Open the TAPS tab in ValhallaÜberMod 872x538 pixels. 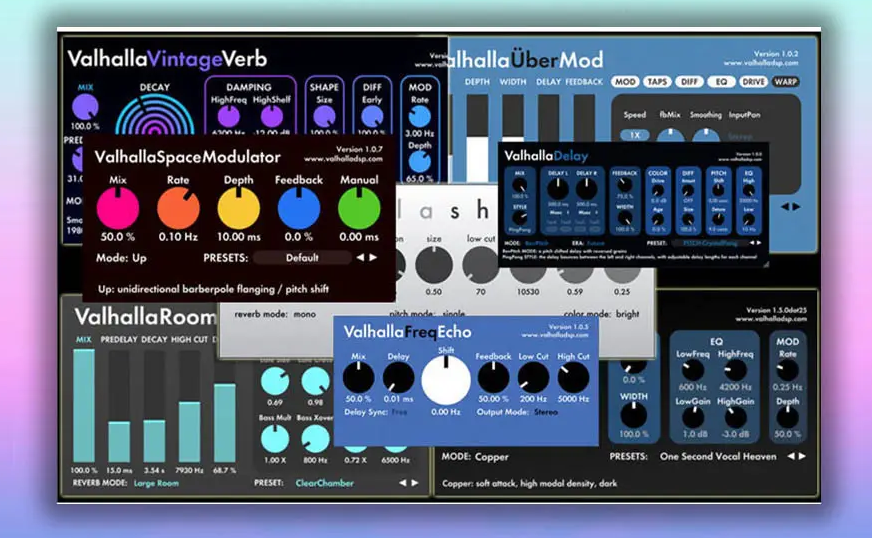[657, 82]
